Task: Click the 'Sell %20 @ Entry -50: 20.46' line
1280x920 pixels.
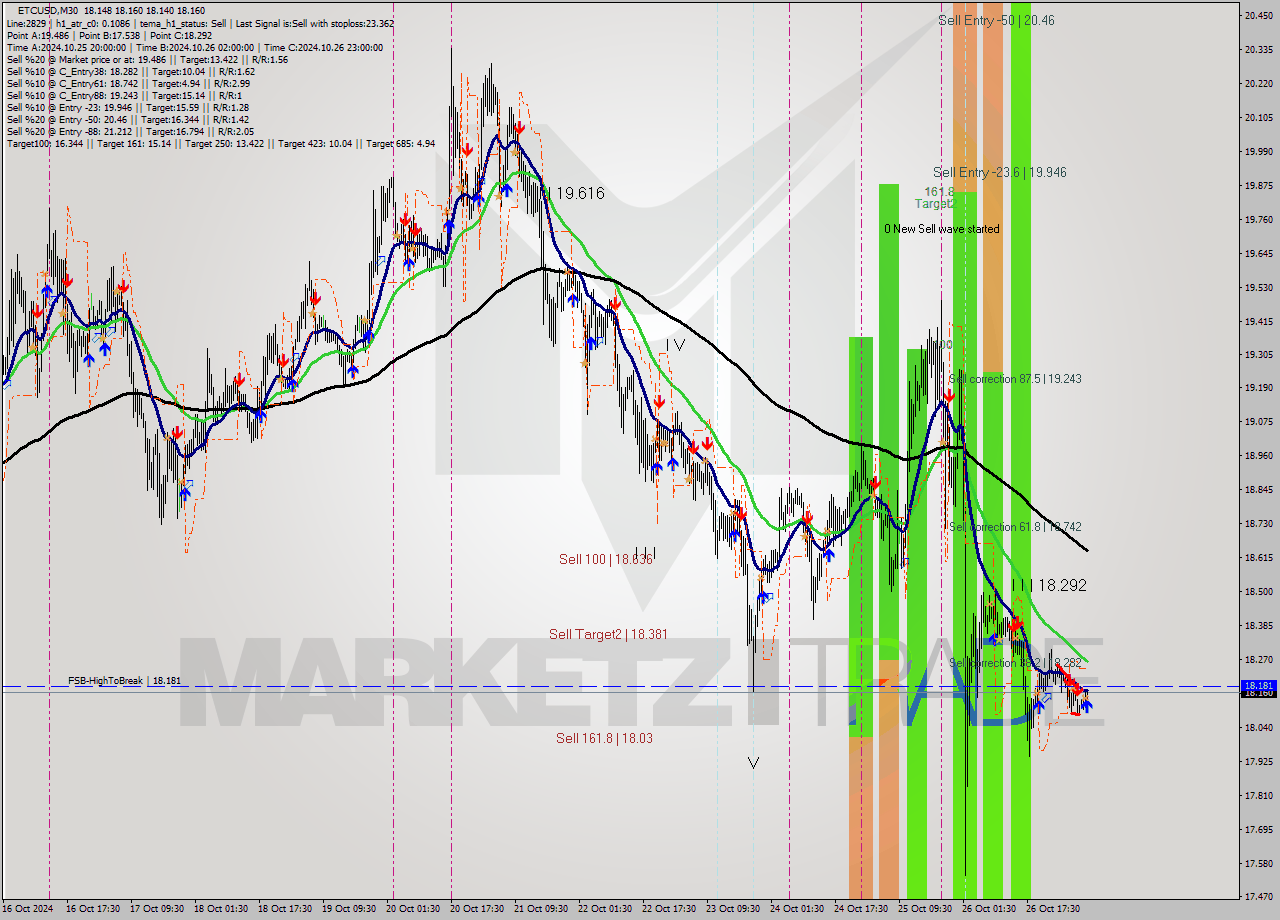Action: (129, 119)
